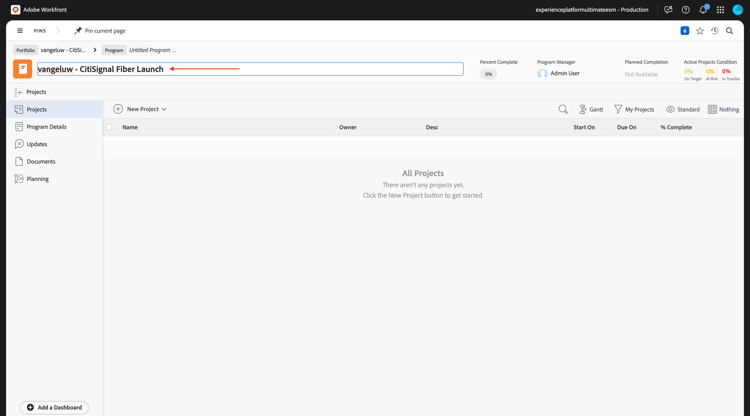Open the Help question mark icon
750x416 pixels.
[685, 10]
